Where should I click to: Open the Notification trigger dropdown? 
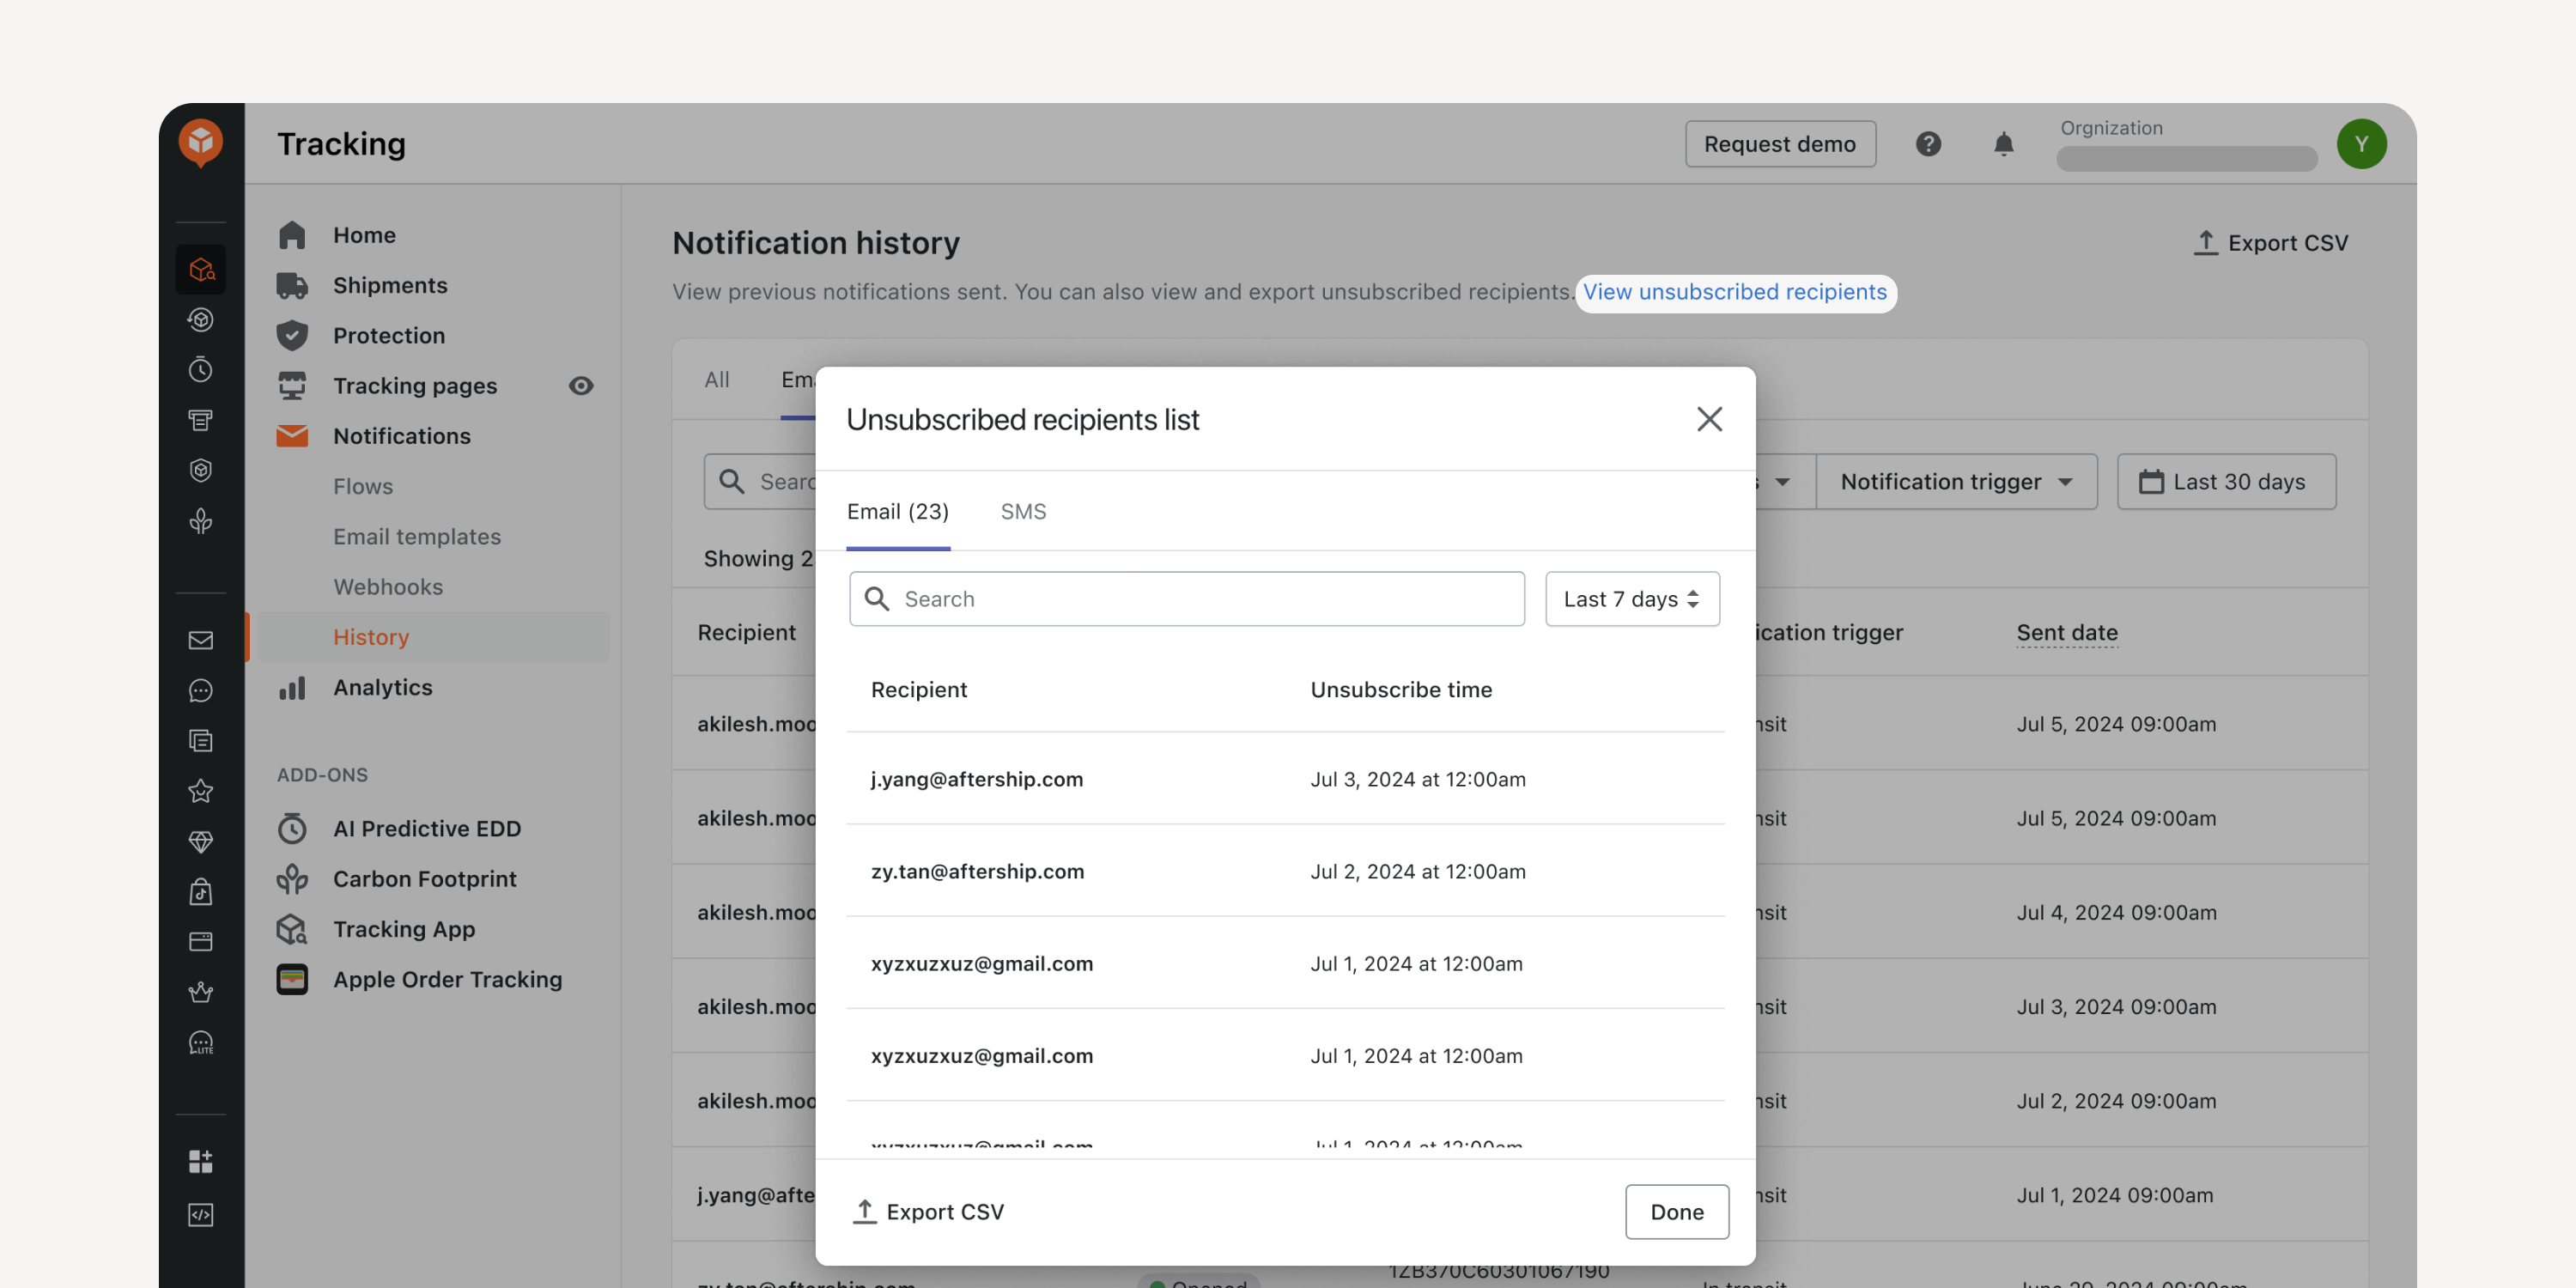(1956, 482)
